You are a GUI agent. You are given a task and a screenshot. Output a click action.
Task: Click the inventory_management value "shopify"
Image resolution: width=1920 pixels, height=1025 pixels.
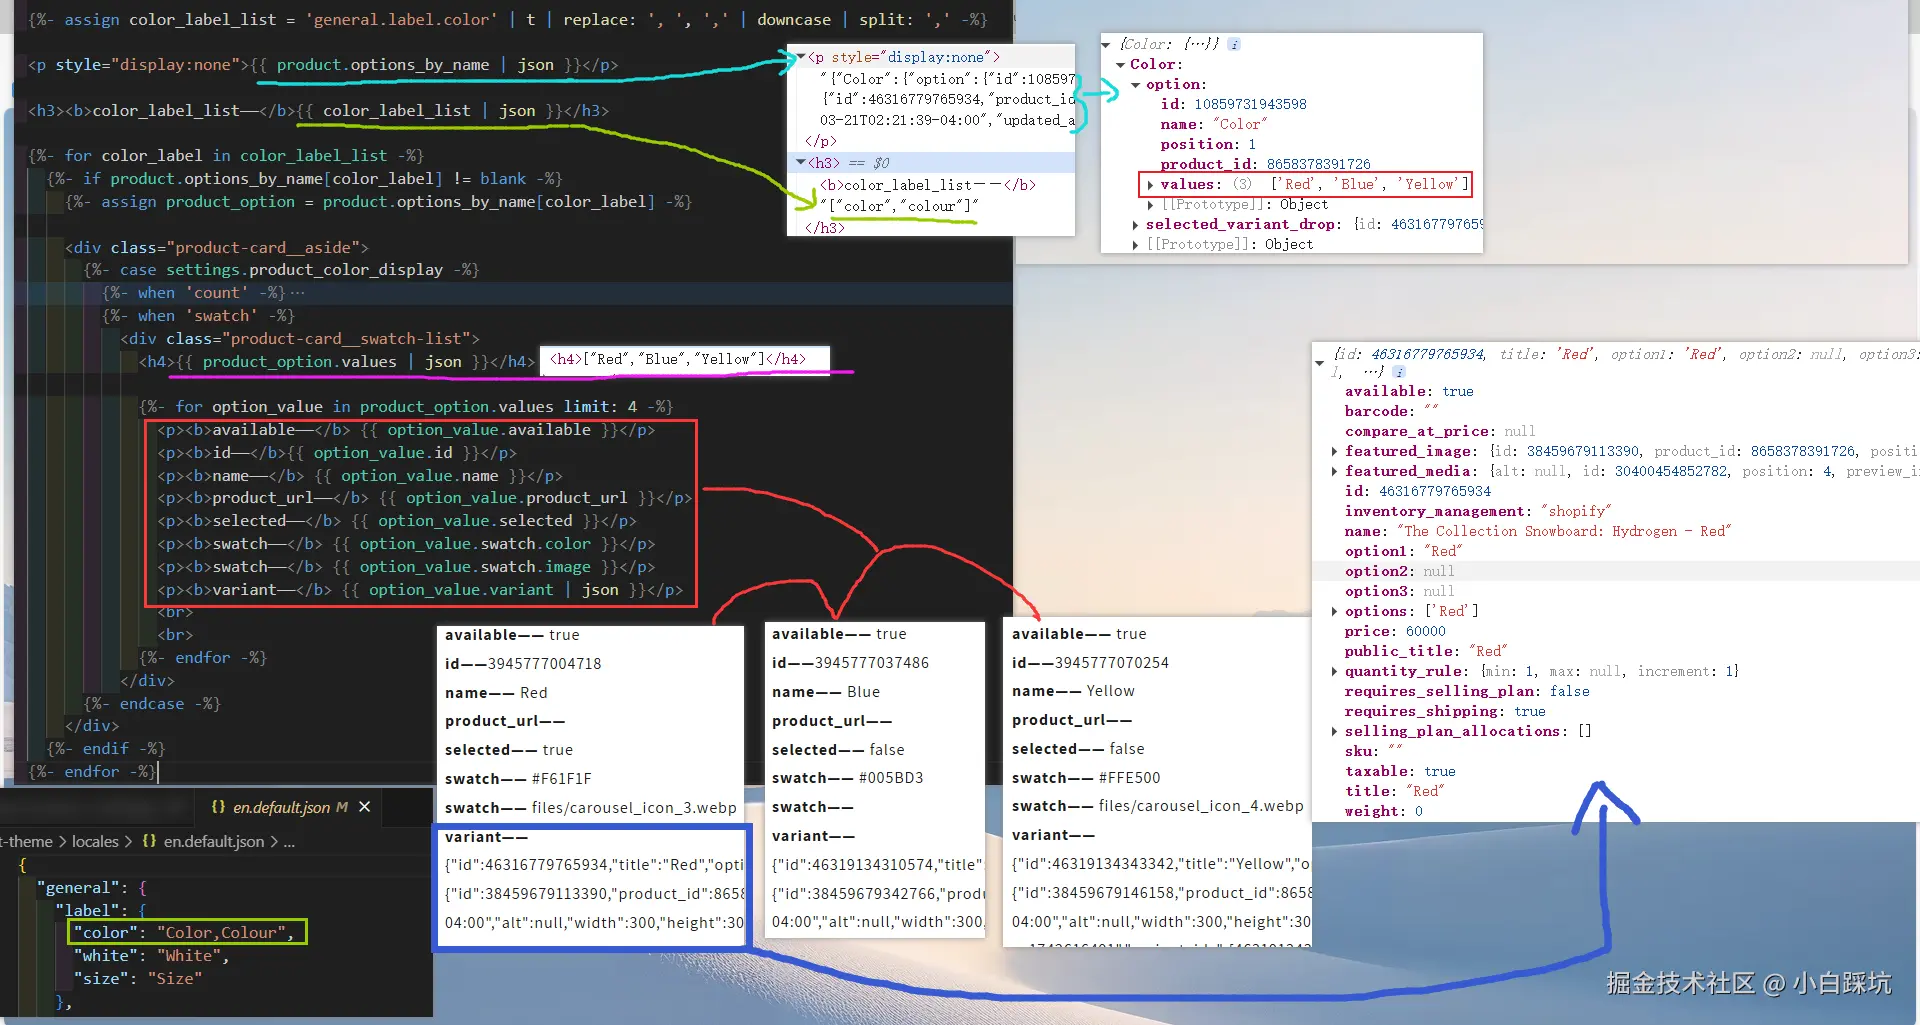(1576, 511)
